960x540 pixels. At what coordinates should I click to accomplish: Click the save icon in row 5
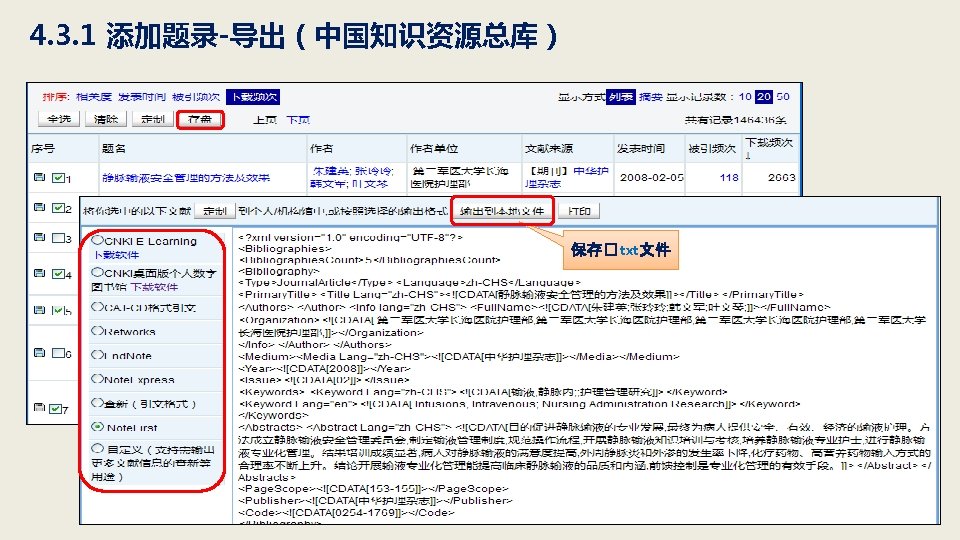tap(39, 310)
